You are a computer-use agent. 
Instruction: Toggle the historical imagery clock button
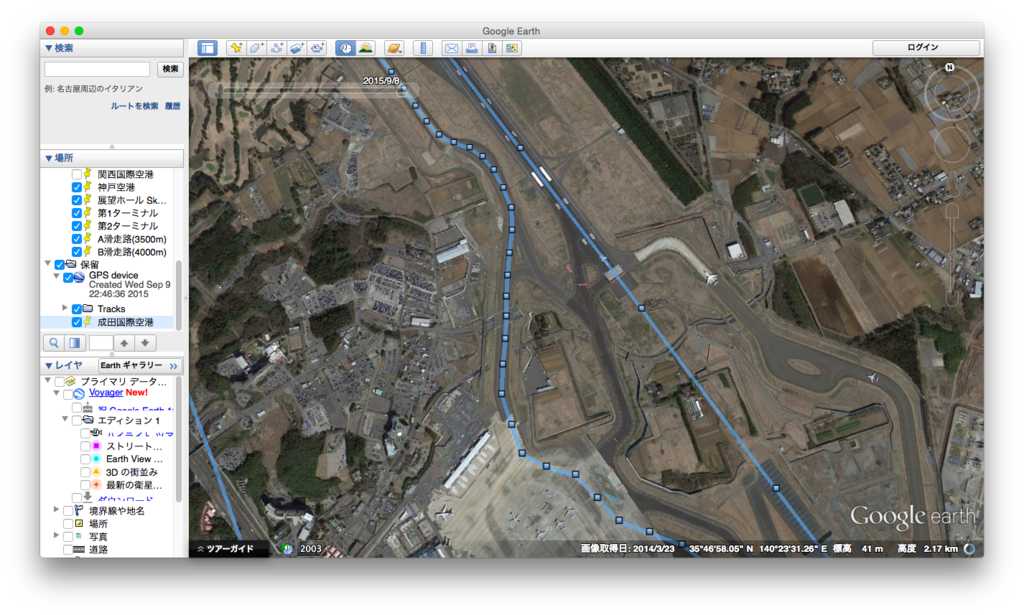pyautogui.click(x=345, y=48)
